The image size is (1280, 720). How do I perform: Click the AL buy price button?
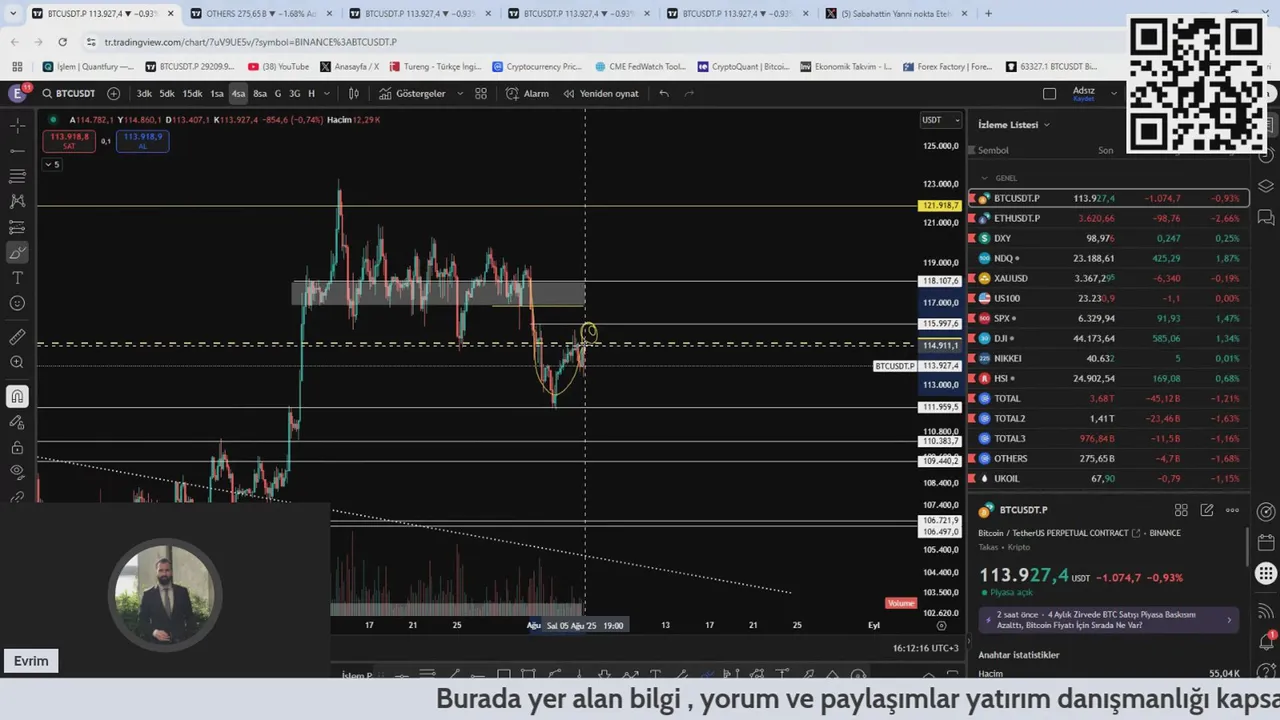(142, 141)
